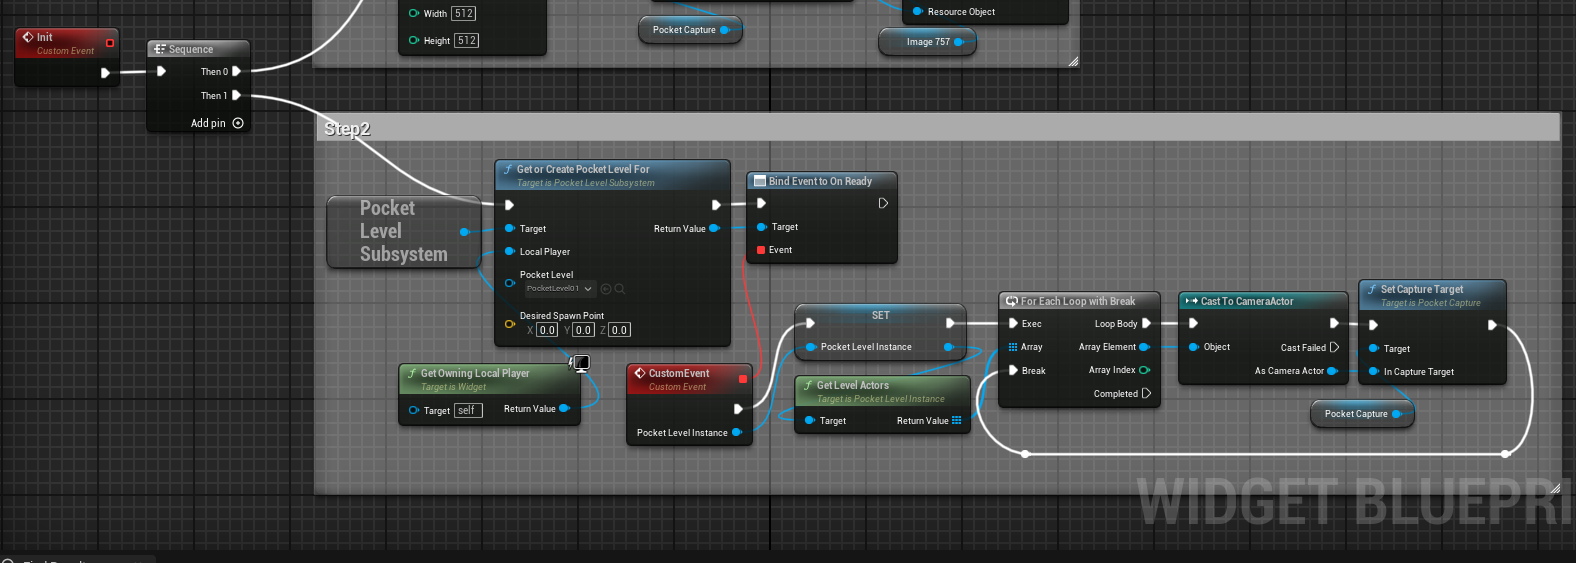
Task: Click the Cast To CameraActor Object pin
Action: tap(1194, 347)
